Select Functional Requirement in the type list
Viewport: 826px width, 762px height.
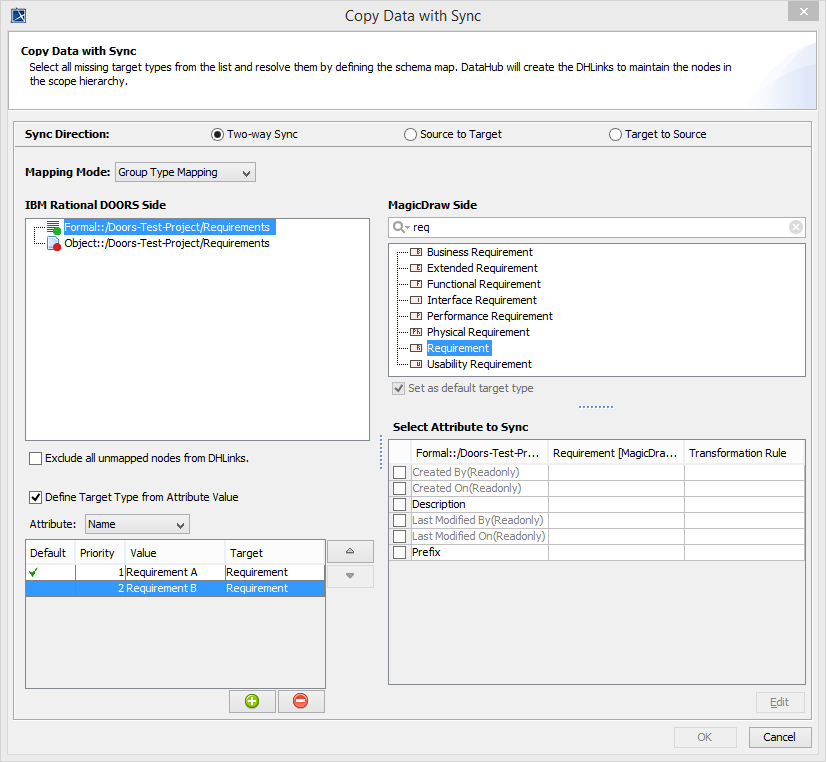[482, 284]
